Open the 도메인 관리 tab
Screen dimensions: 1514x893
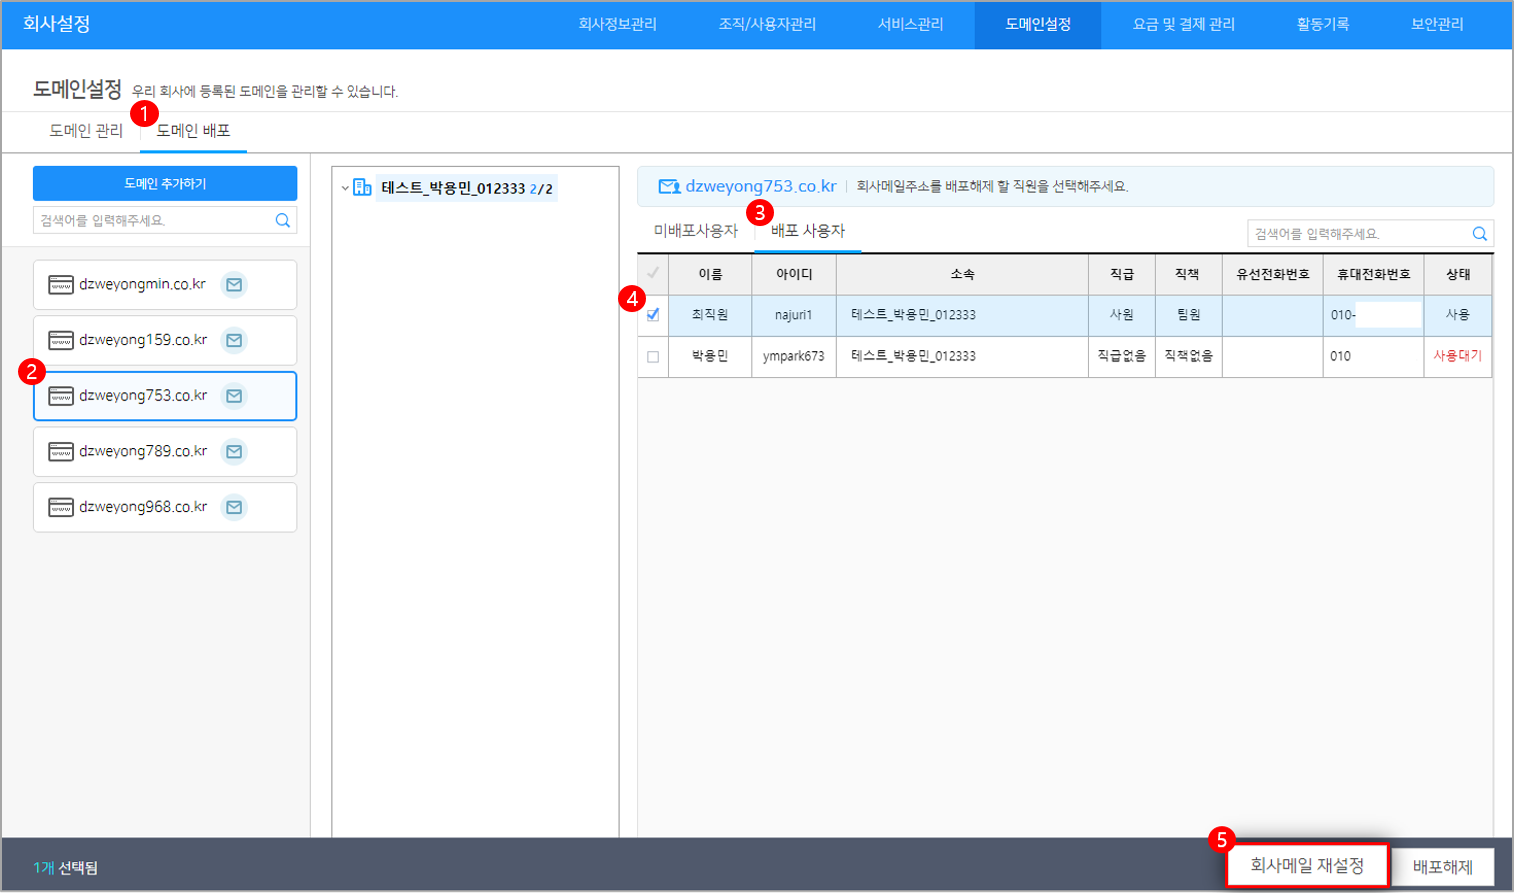(x=86, y=131)
